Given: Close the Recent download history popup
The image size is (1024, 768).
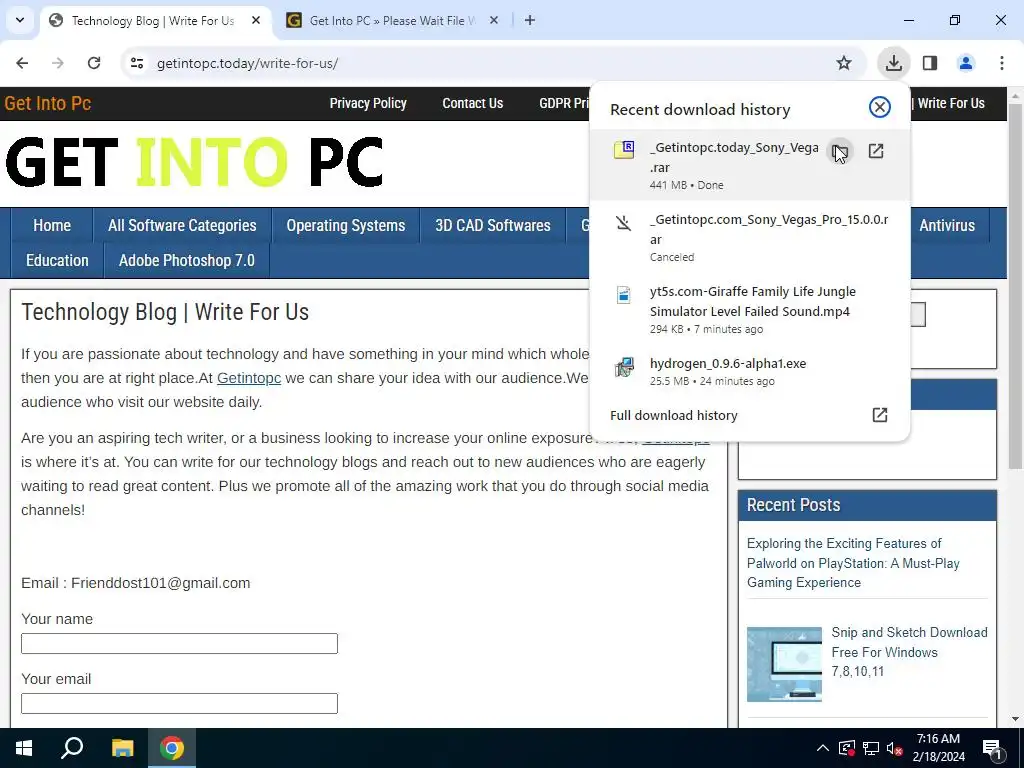Looking at the screenshot, I should point(880,107).
